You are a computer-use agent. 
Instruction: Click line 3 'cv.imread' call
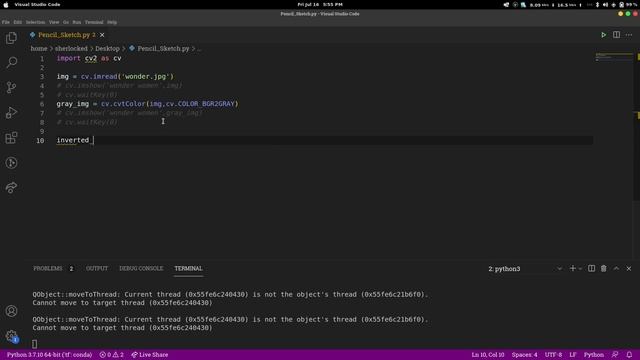(x=99, y=77)
